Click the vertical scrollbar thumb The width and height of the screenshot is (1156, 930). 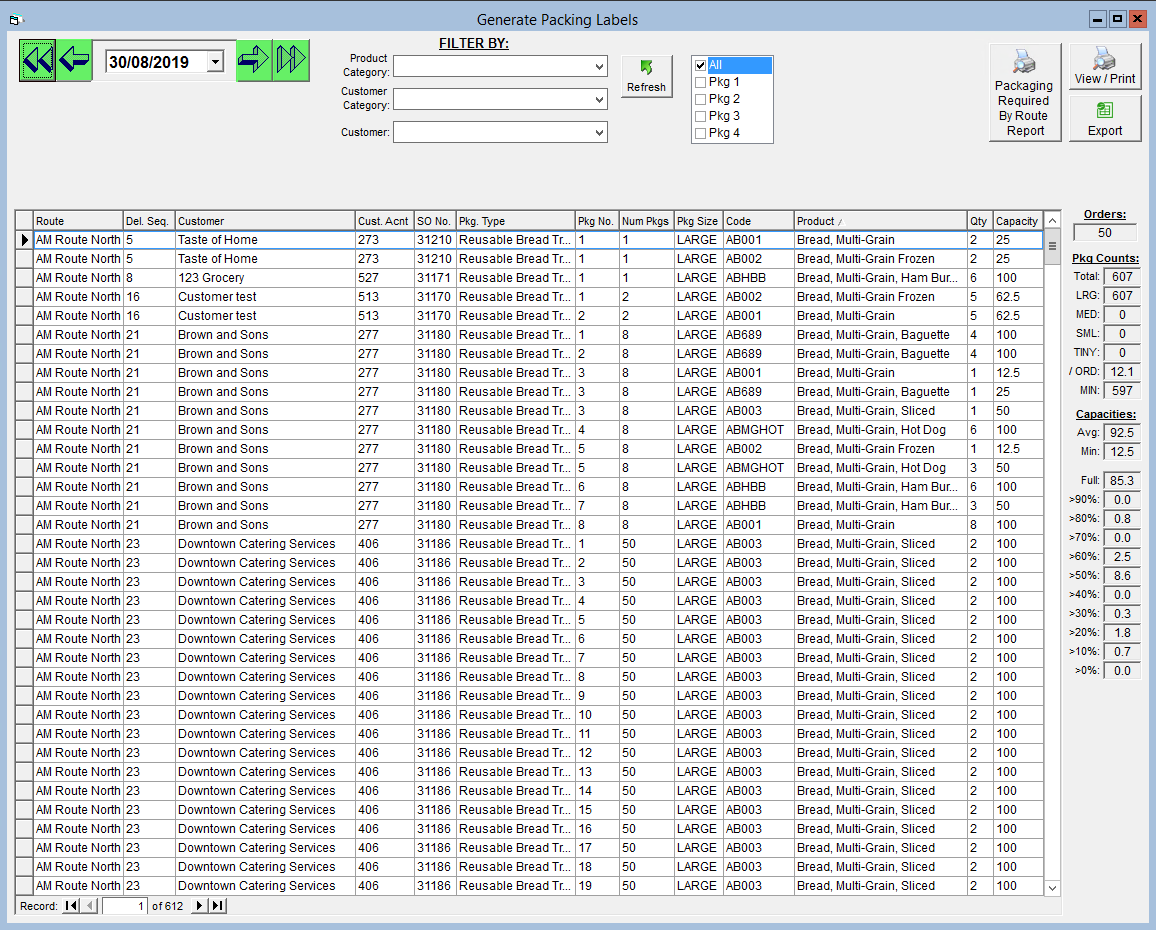click(1053, 246)
